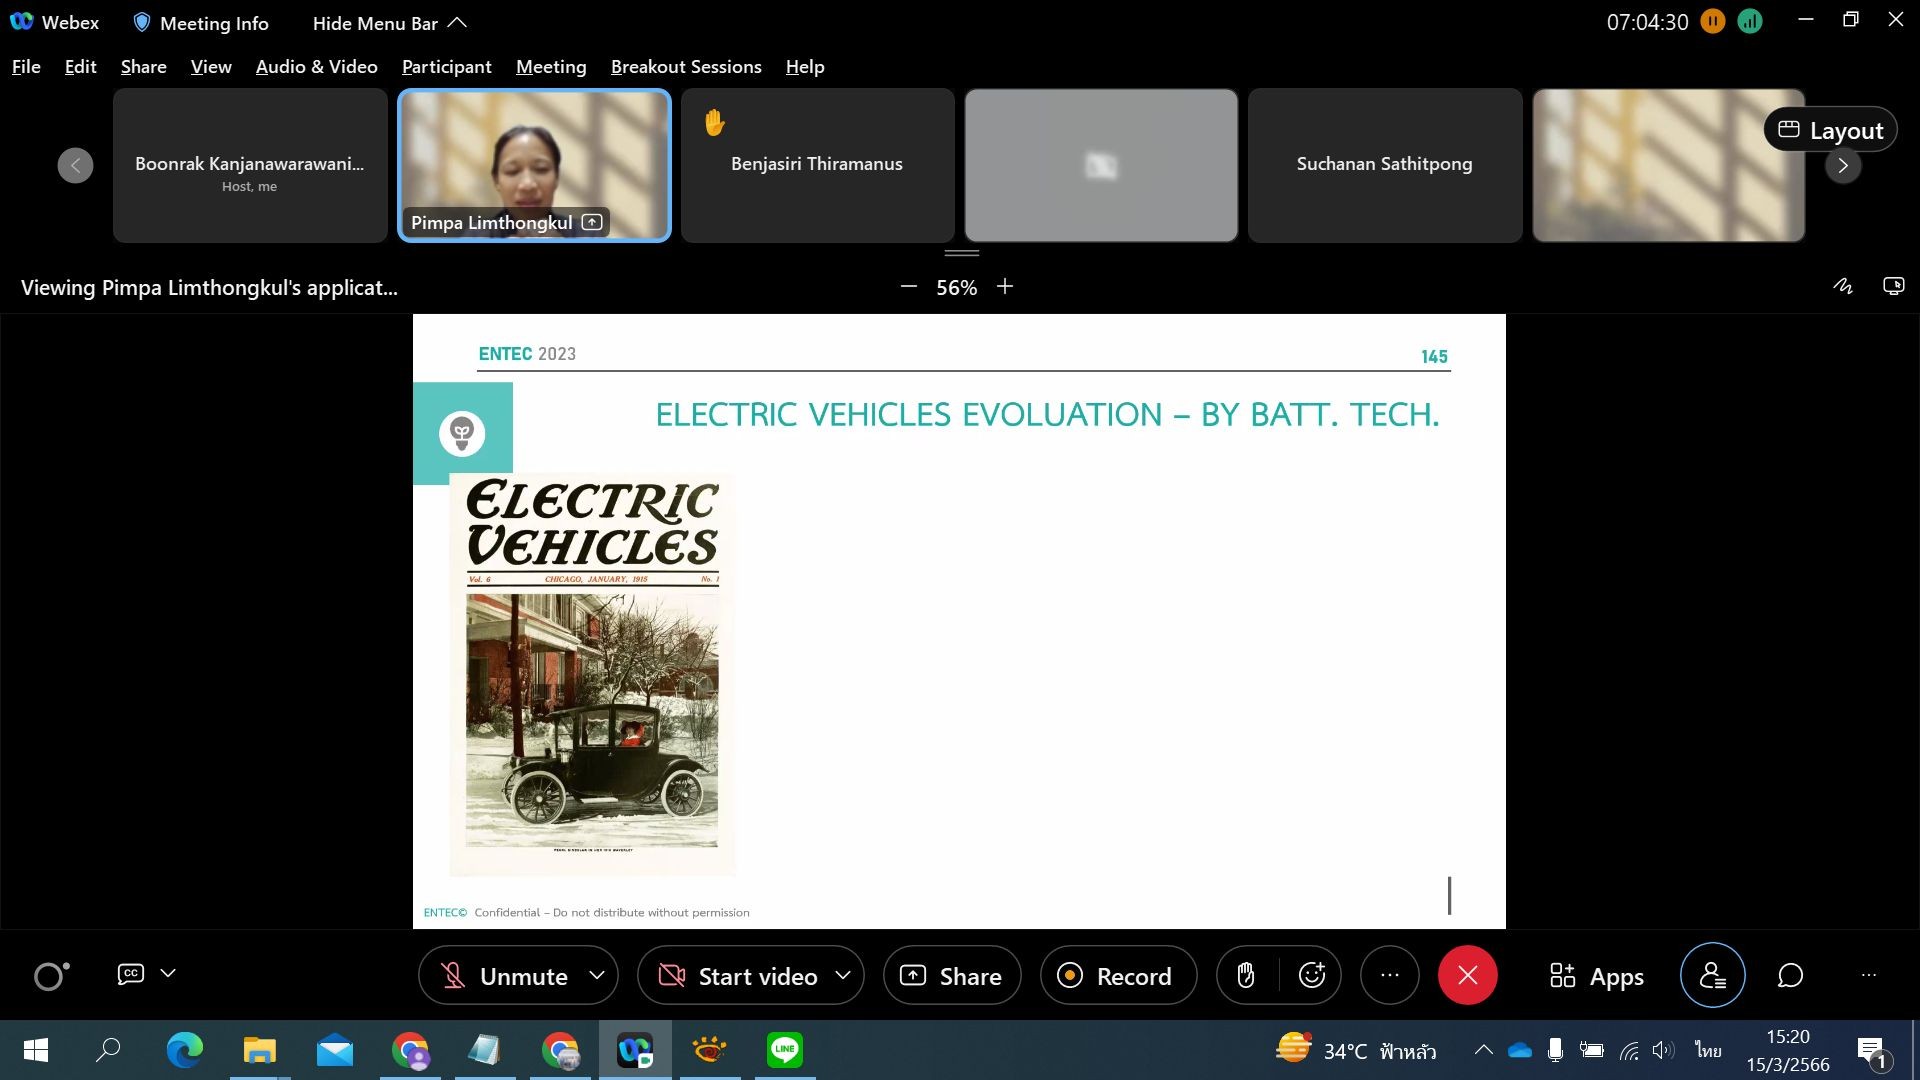Viewport: 1920px width, 1080px height.
Task: Open volume control in system tray
Action: (1662, 1050)
